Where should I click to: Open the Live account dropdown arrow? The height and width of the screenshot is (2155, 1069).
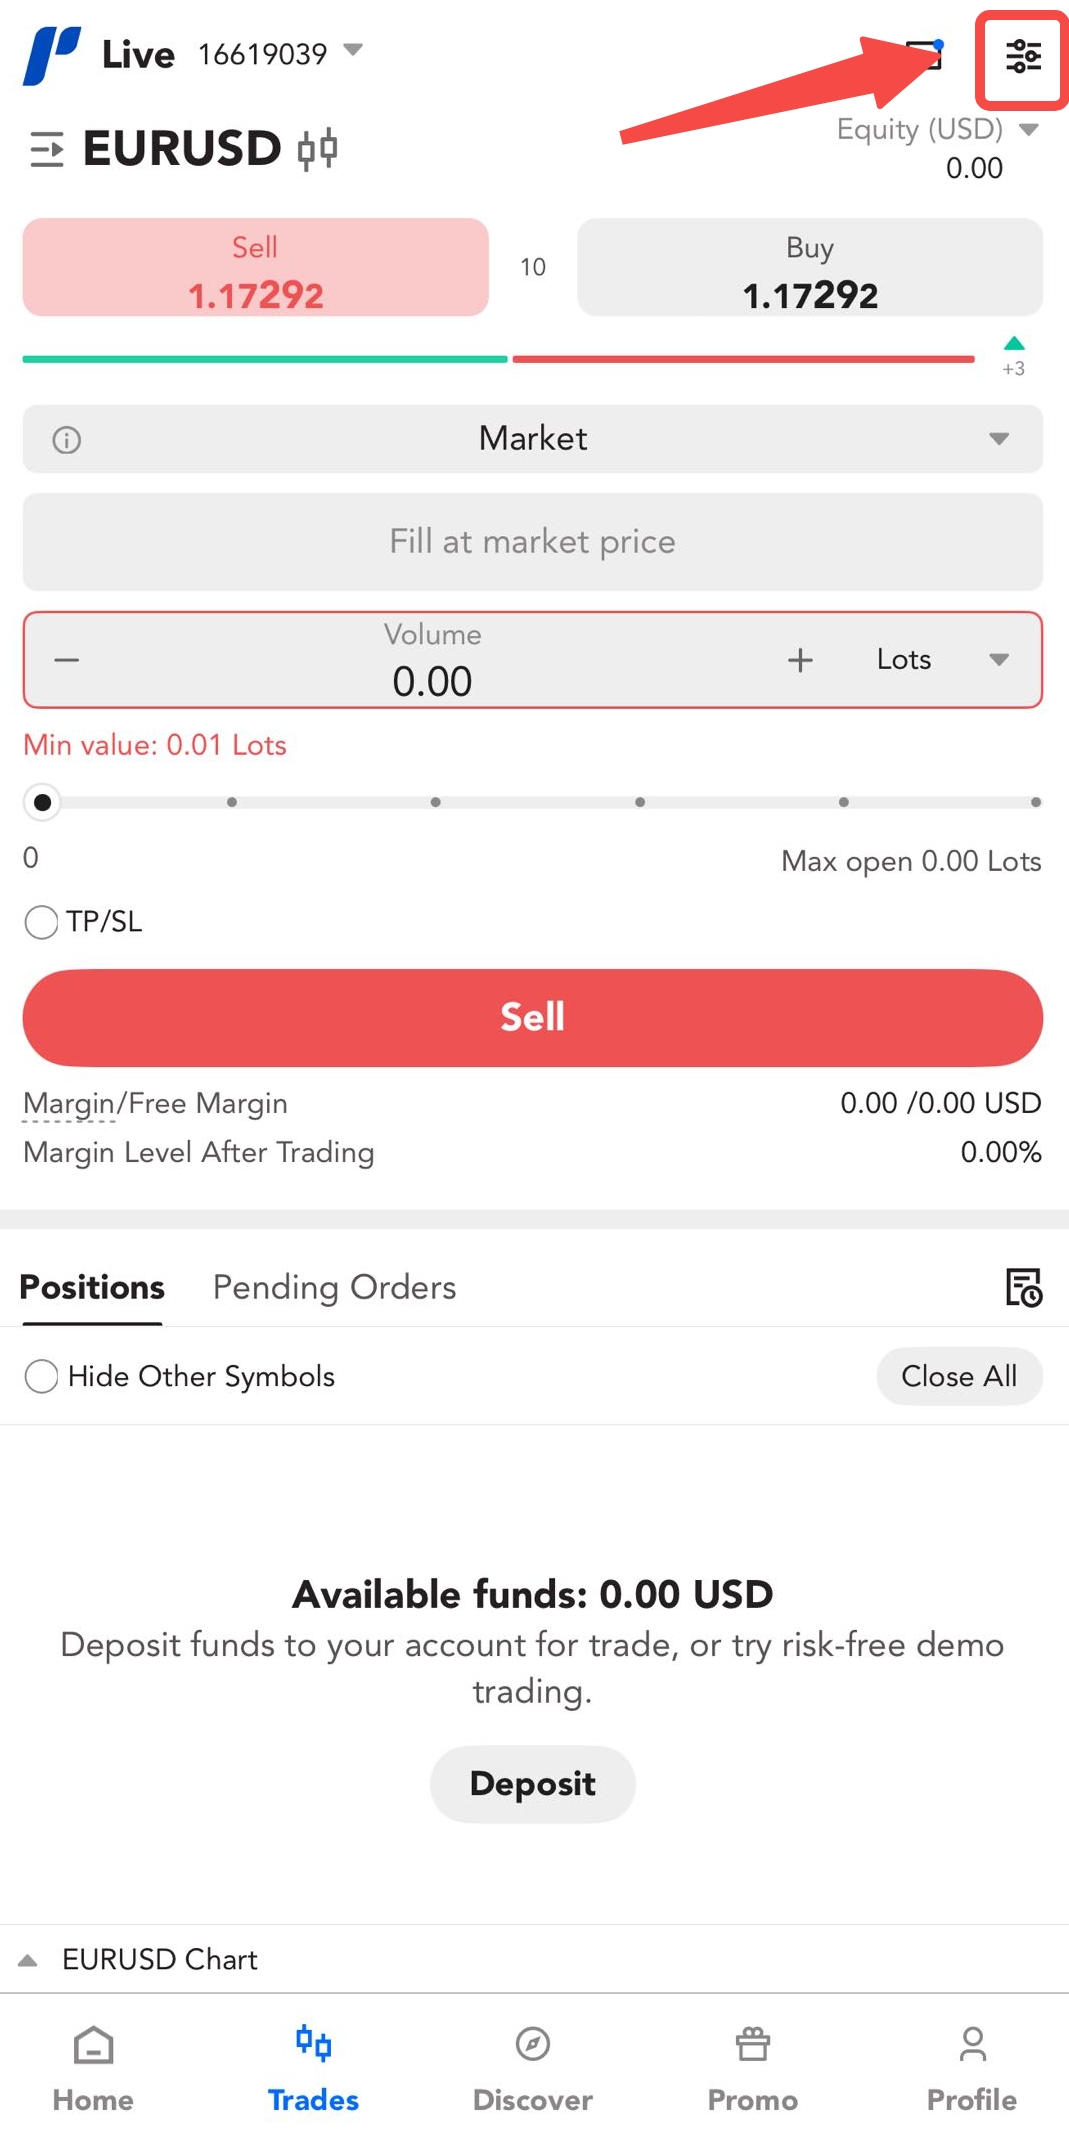[353, 50]
